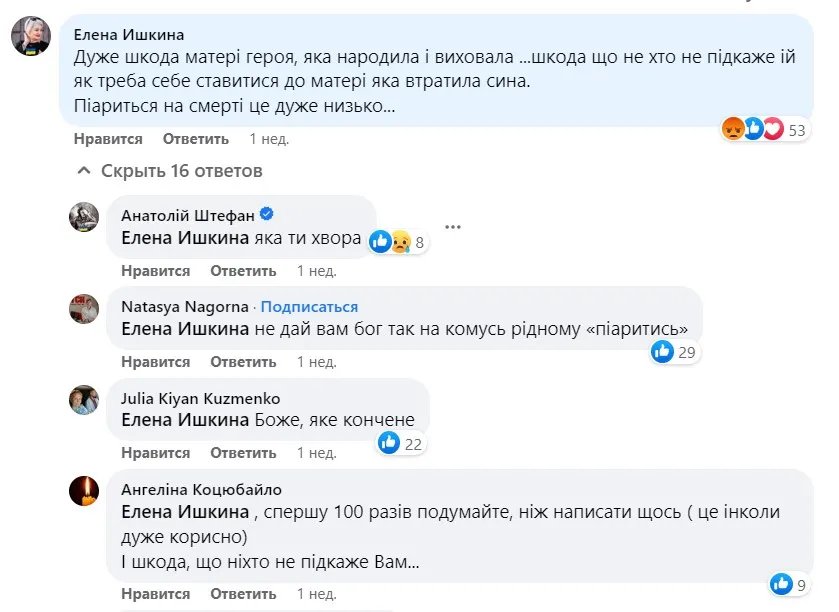View reactions on Елена Ишкина's top comment
Viewport: 839px width, 612px height.
point(766,130)
